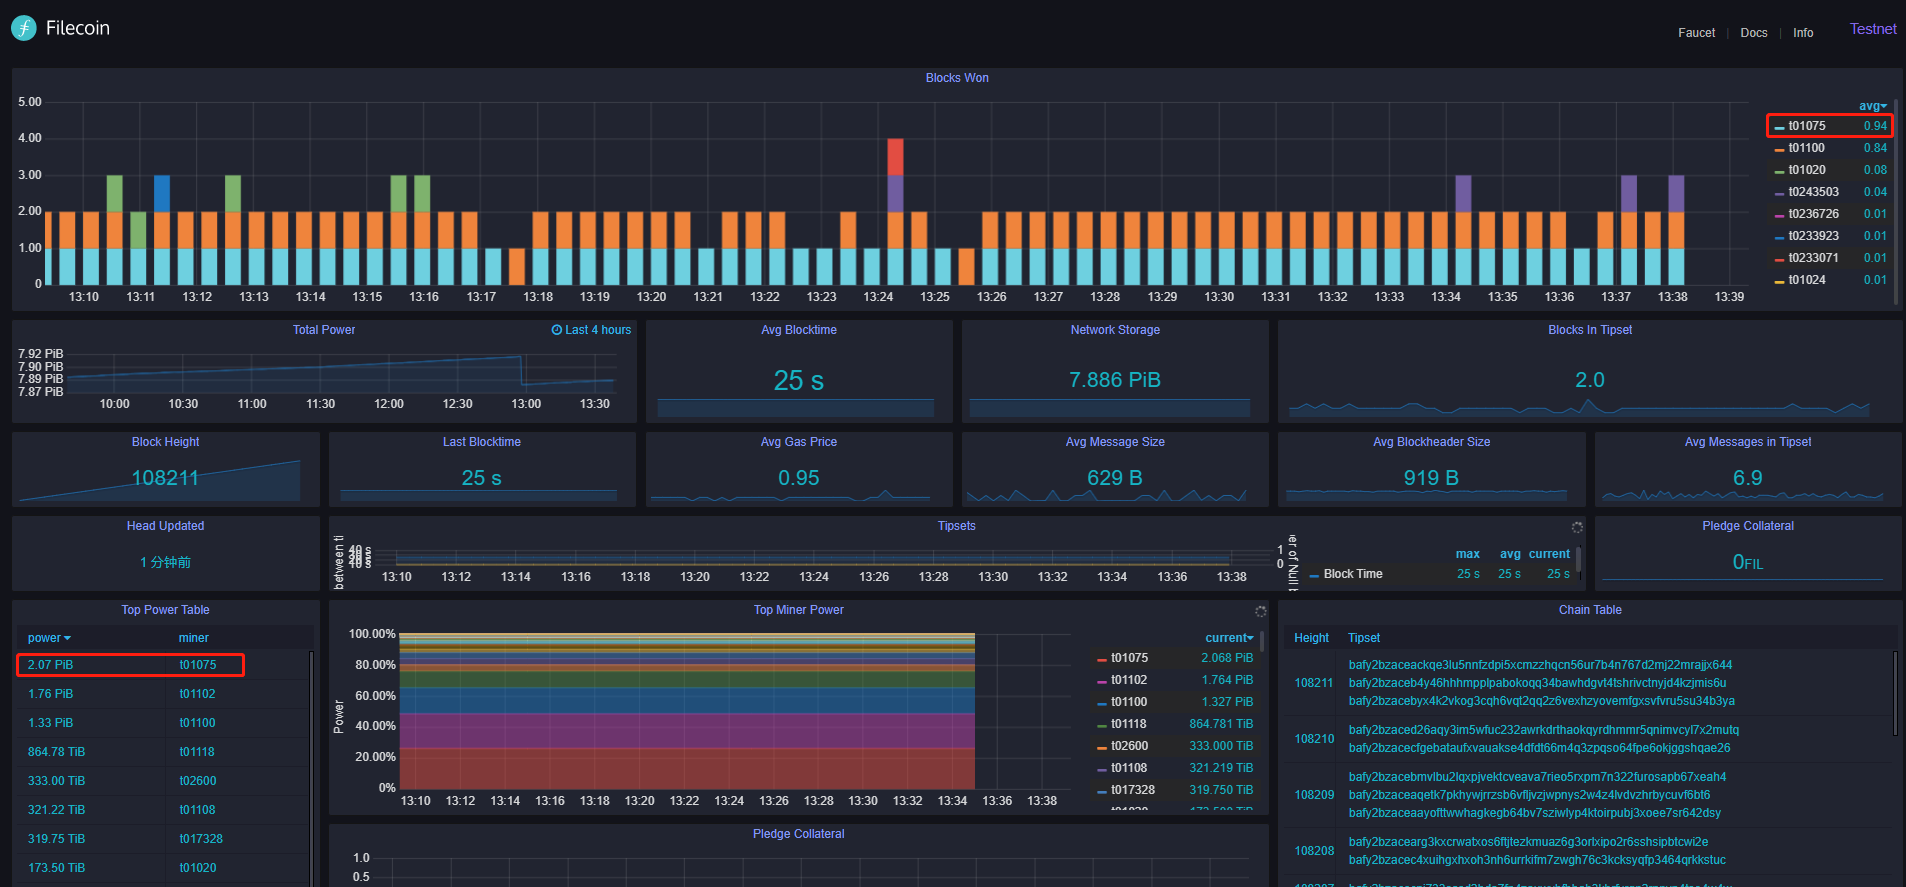
Task: Click height 108209 in Chain Table
Action: (1314, 795)
